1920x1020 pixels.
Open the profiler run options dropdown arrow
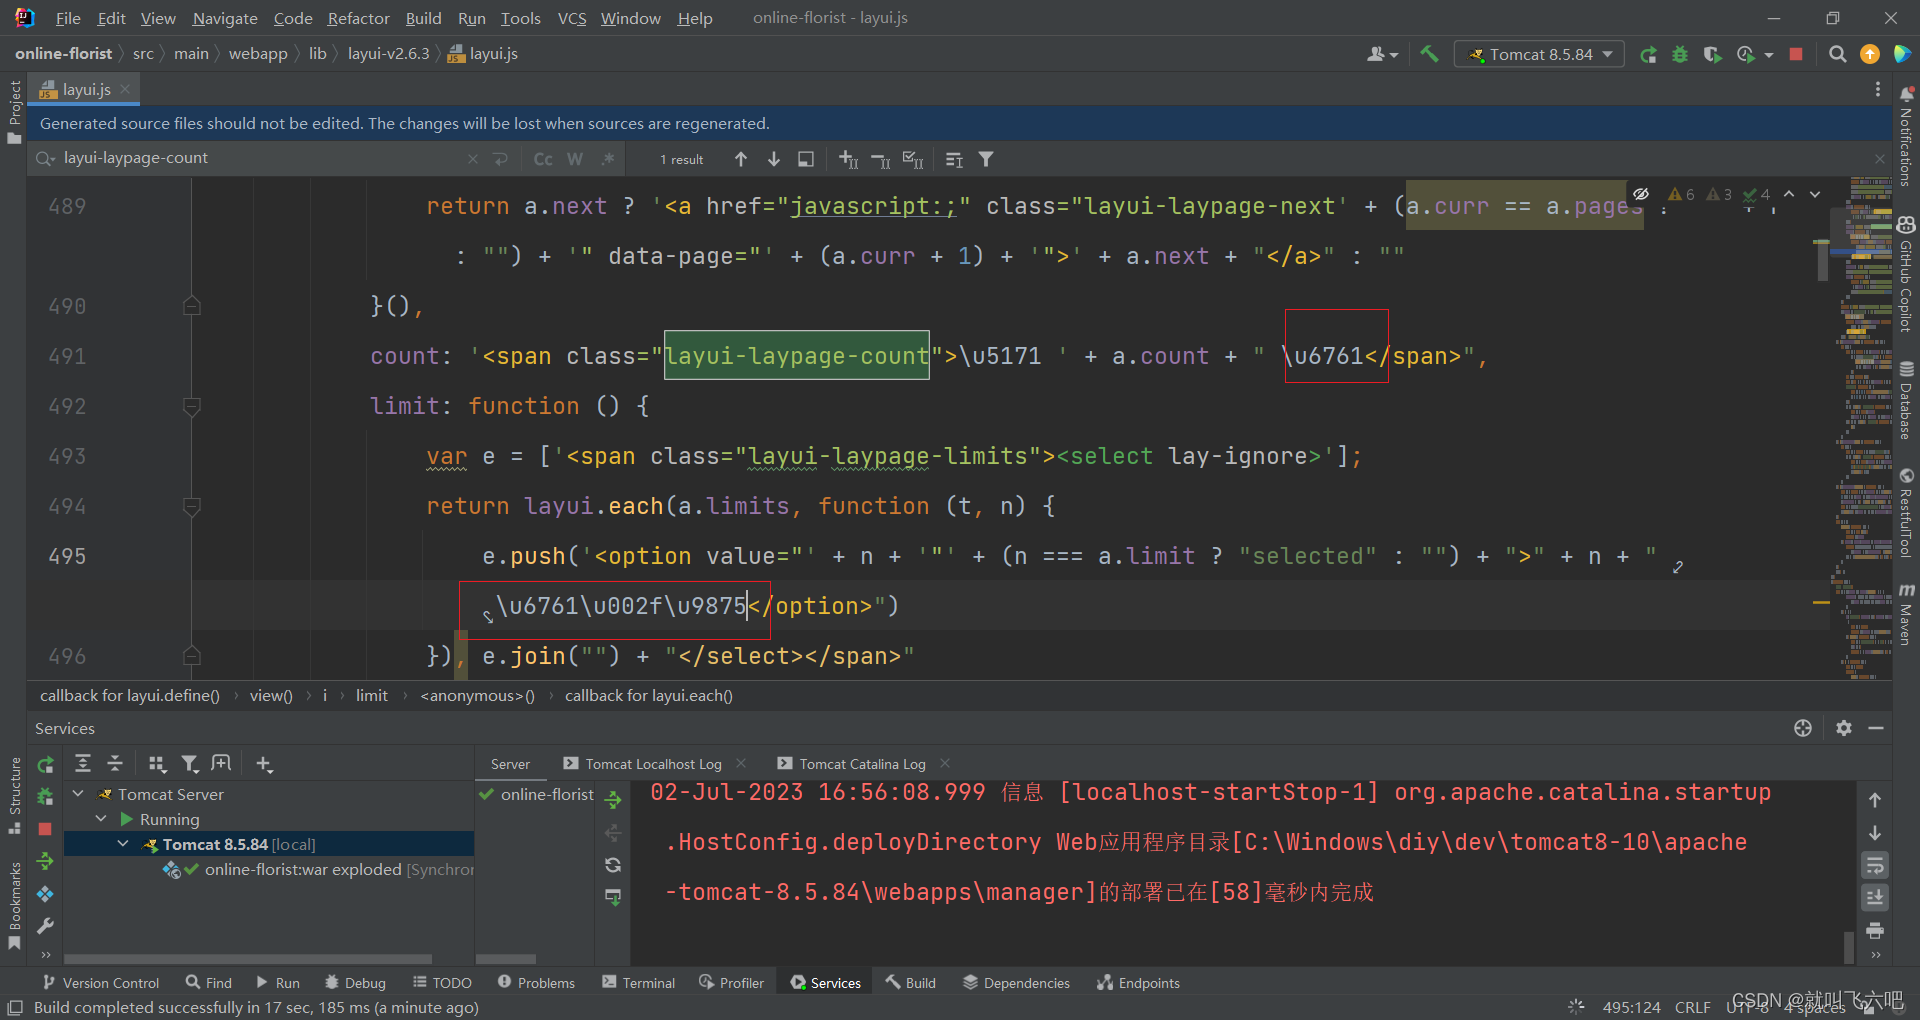[1769, 55]
